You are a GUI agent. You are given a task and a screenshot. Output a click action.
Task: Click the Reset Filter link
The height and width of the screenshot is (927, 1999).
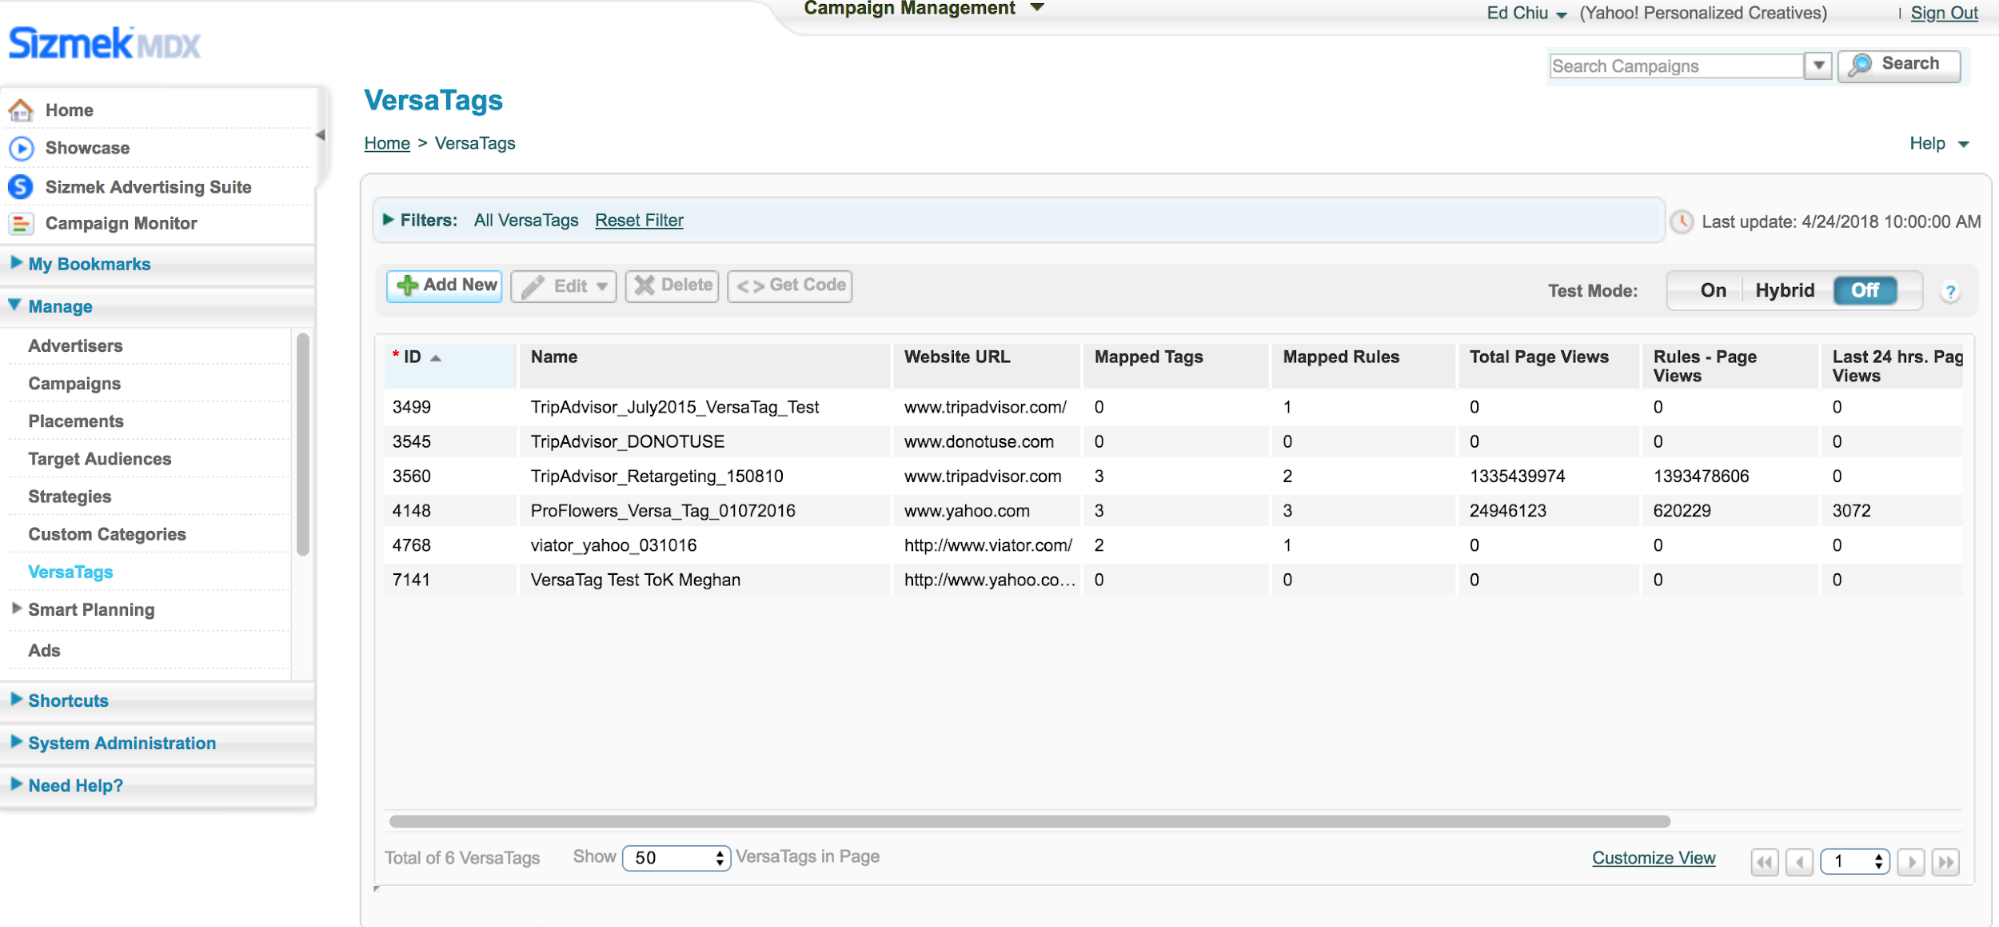pyautogui.click(x=639, y=220)
